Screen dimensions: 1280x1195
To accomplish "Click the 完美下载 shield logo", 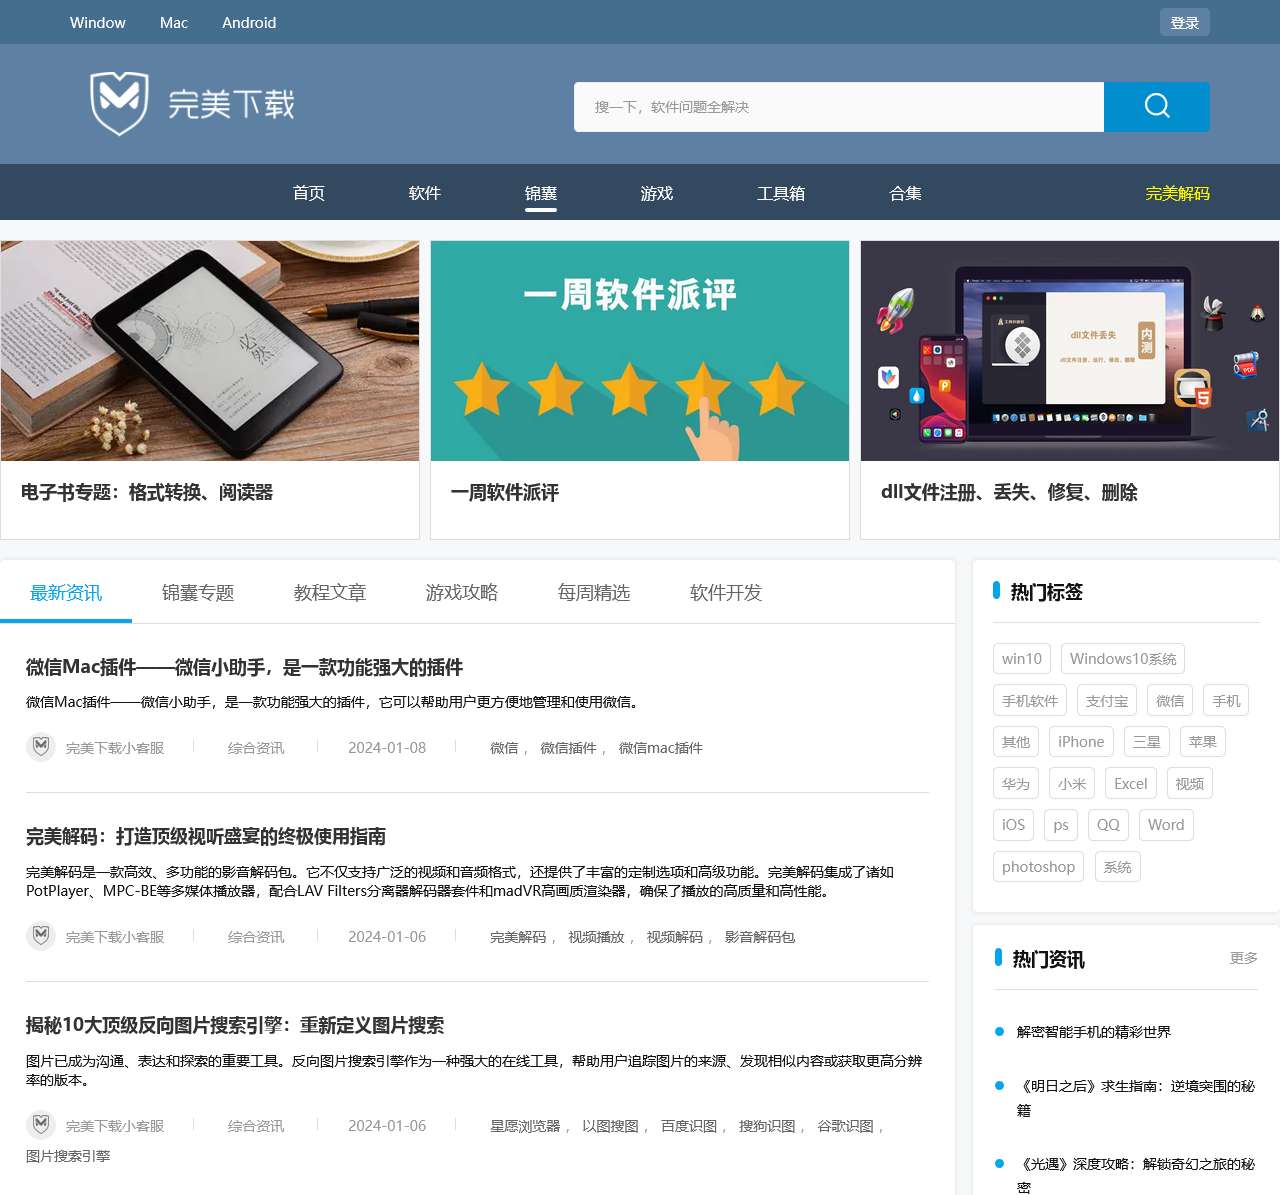I will coord(119,103).
